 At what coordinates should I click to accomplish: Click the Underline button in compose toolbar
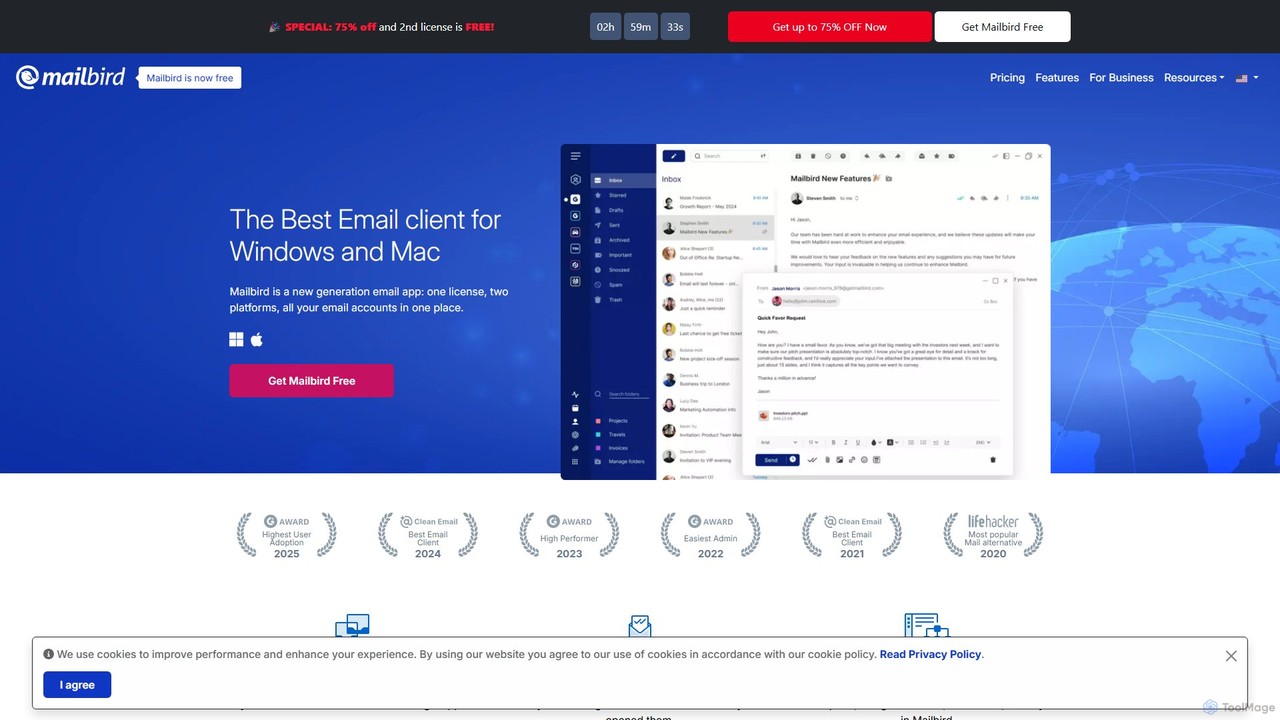point(858,442)
